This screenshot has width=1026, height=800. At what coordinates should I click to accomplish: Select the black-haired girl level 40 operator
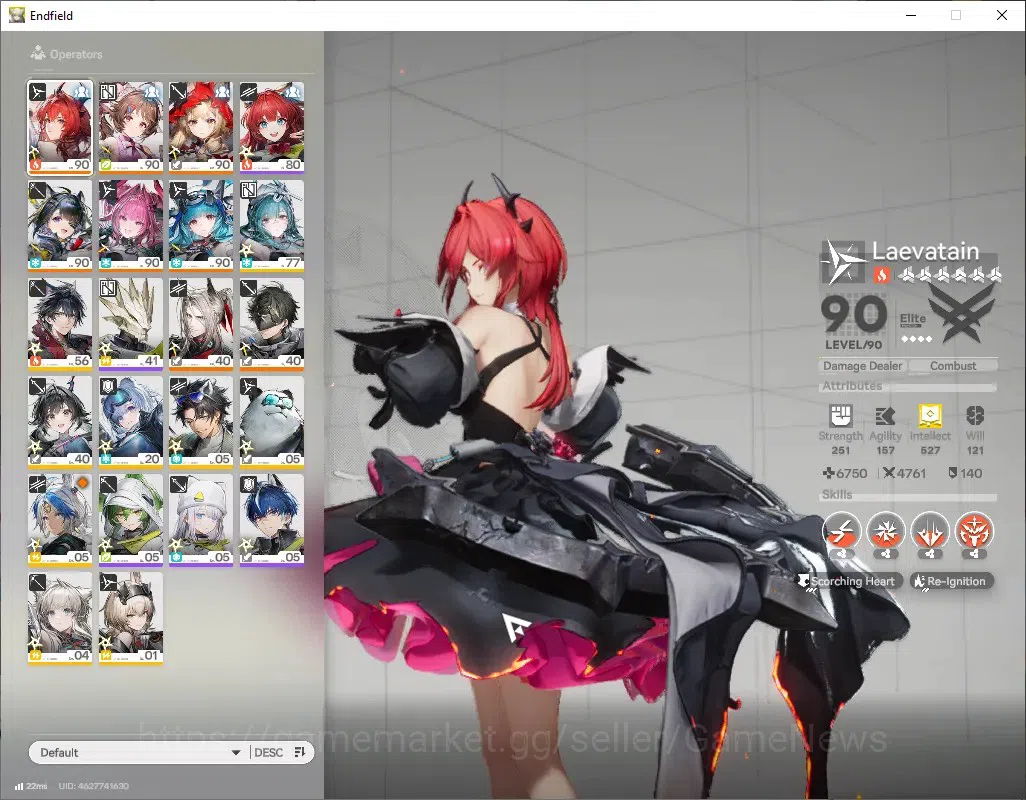click(x=60, y=421)
